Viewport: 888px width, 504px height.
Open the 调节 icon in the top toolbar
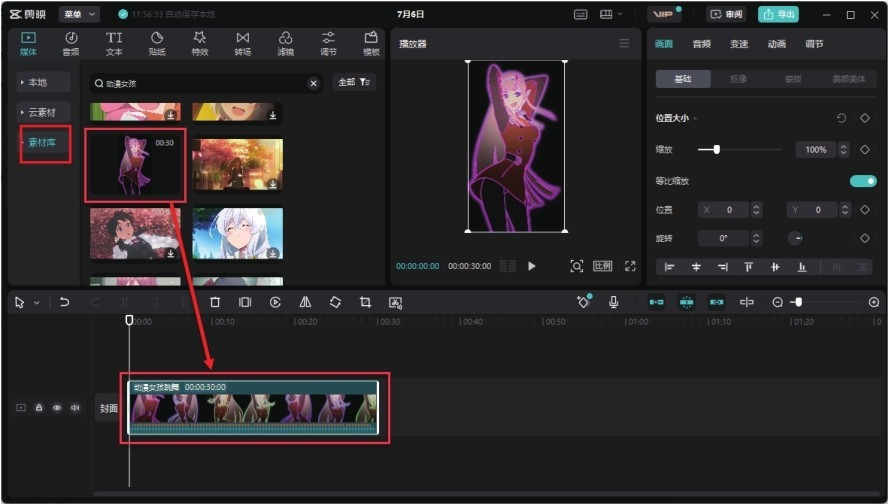(x=328, y=44)
